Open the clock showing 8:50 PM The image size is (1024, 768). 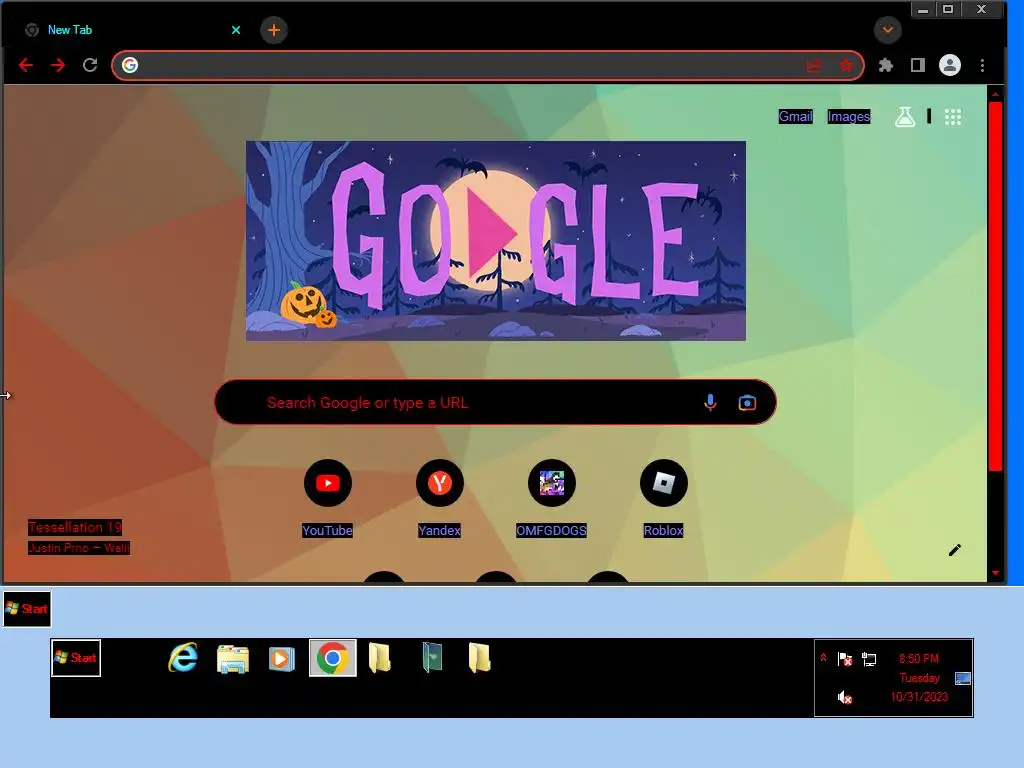[x=918, y=658]
